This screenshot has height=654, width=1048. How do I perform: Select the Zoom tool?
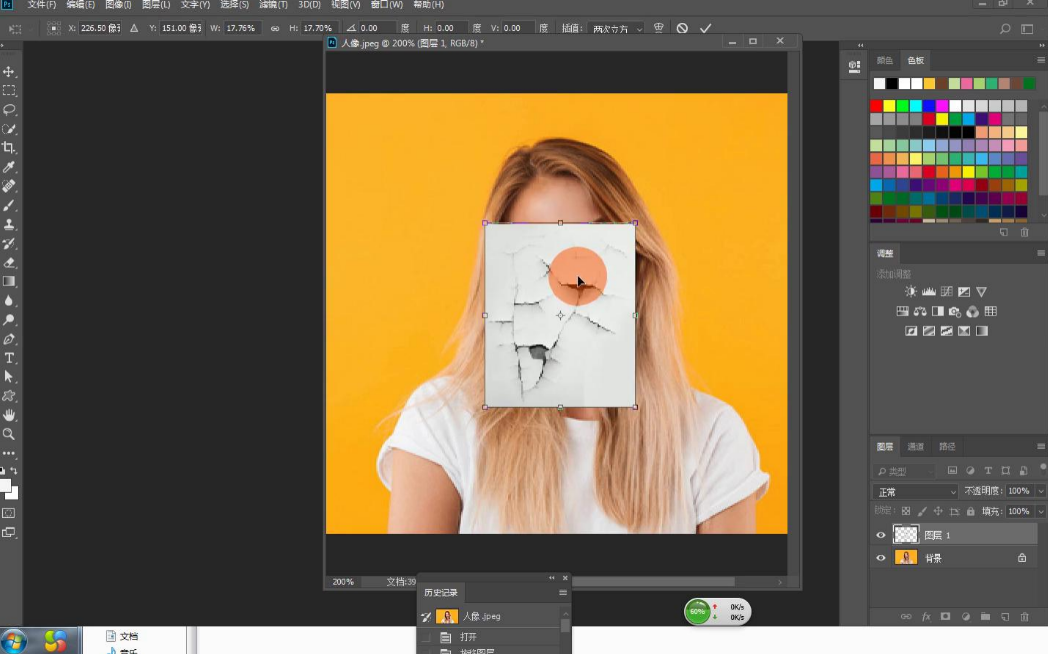pos(9,434)
